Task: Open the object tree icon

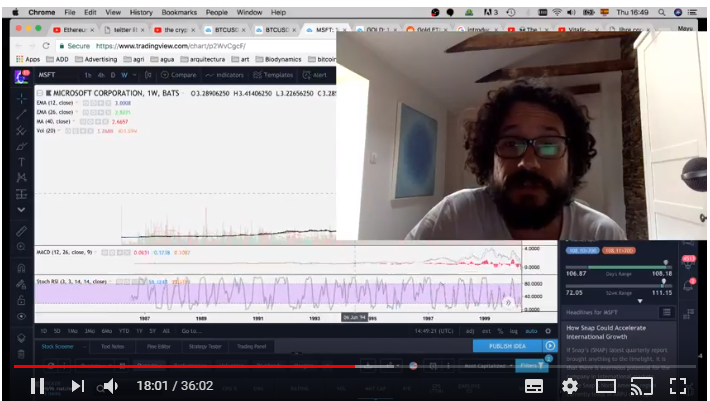Action: (21, 338)
